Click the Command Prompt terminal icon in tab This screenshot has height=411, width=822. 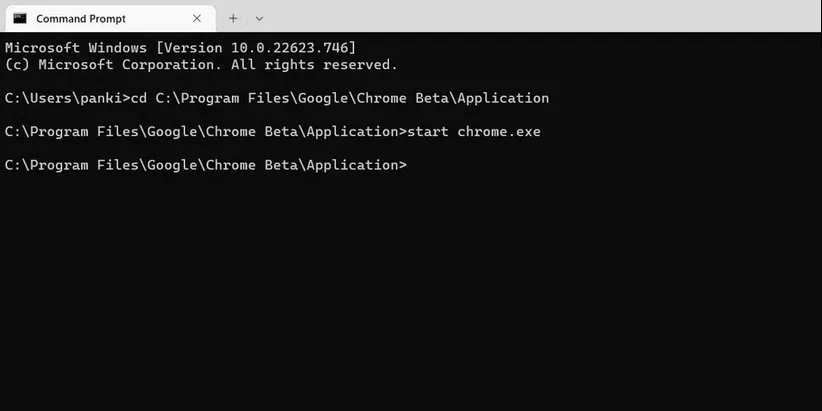(20, 18)
